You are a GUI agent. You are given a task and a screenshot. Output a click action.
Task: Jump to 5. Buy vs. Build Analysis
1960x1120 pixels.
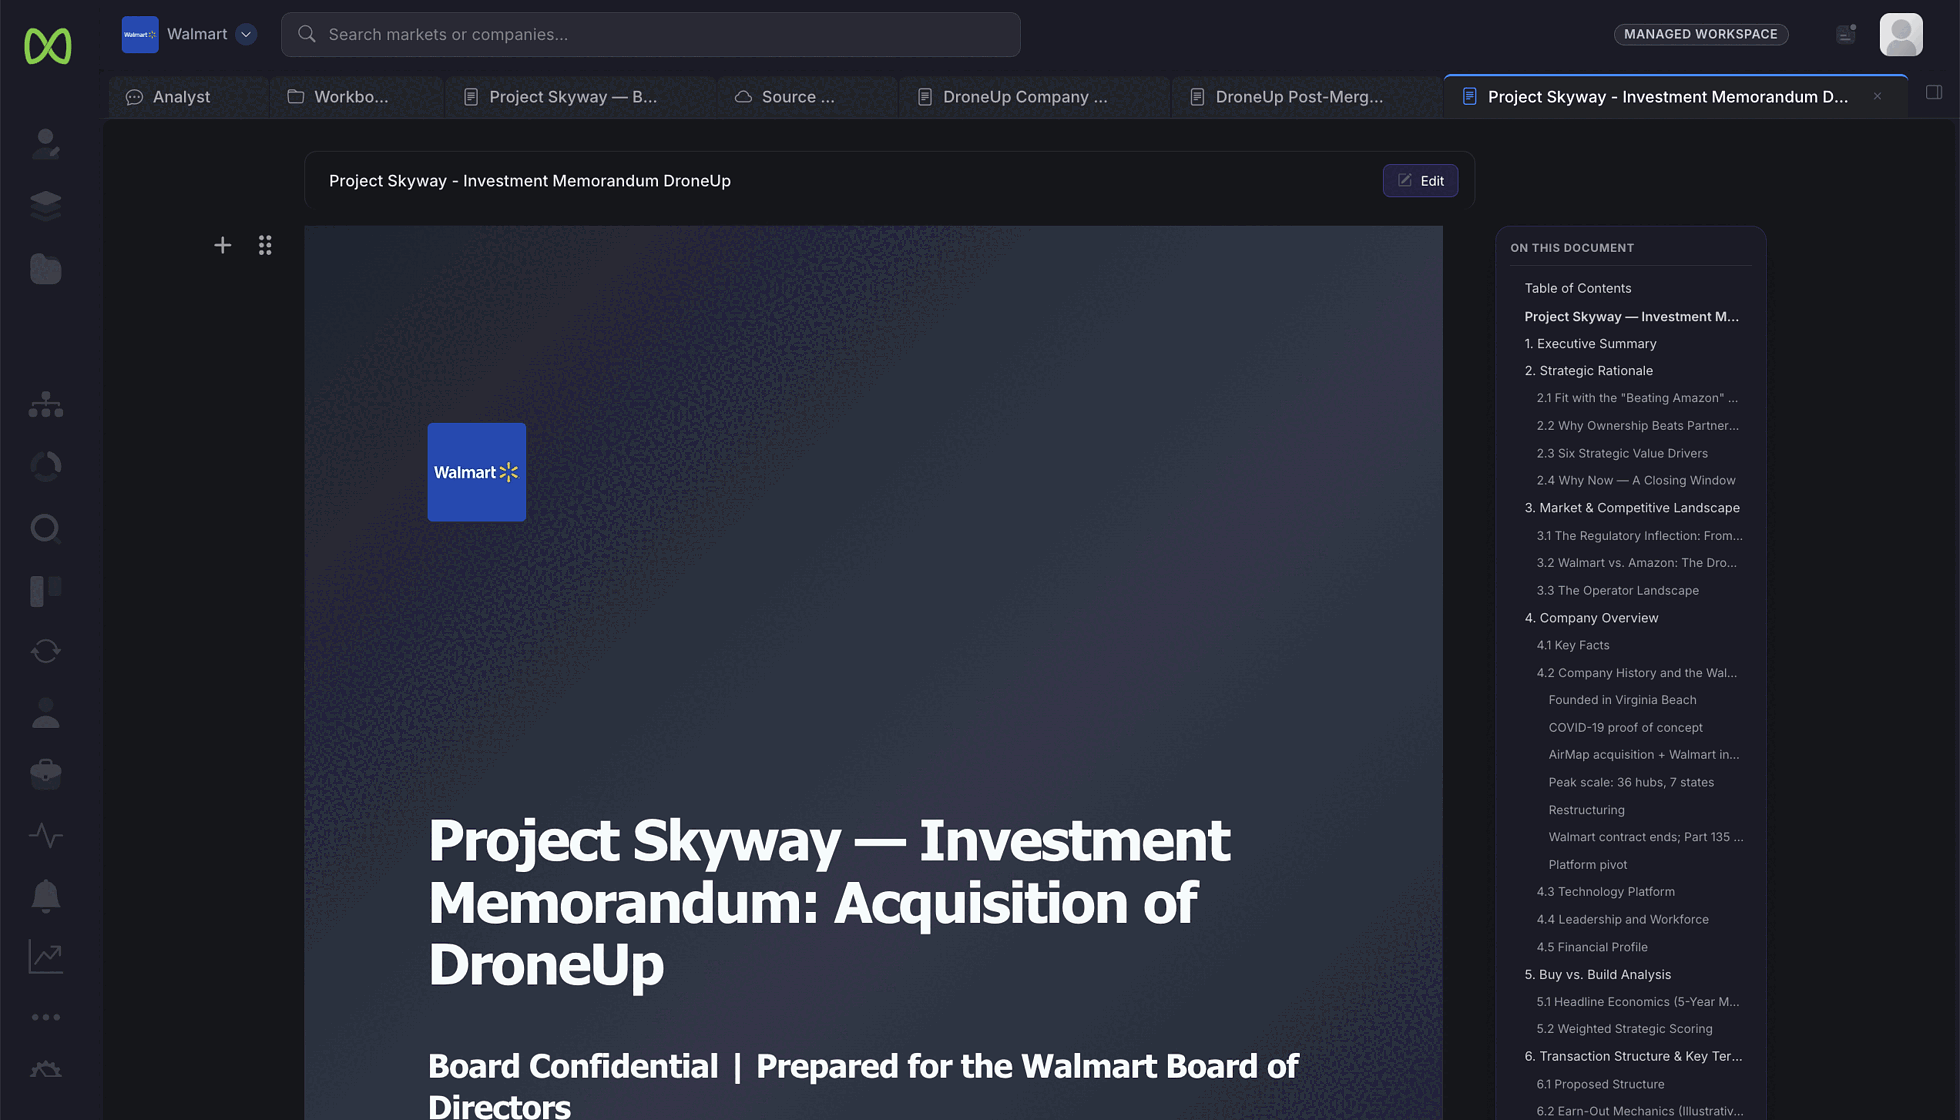(1597, 974)
